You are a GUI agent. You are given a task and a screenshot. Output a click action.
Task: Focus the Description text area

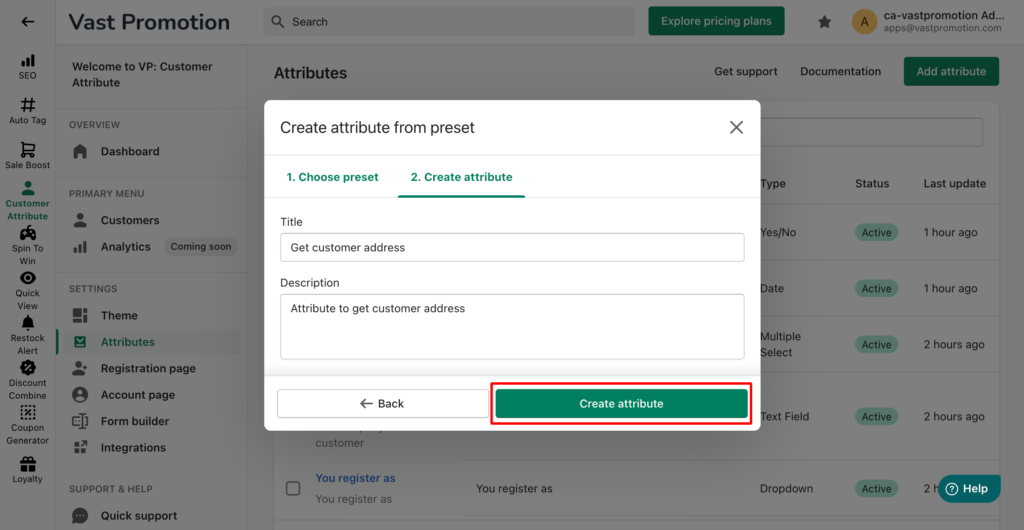pyautogui.click(x=512, y=326)
